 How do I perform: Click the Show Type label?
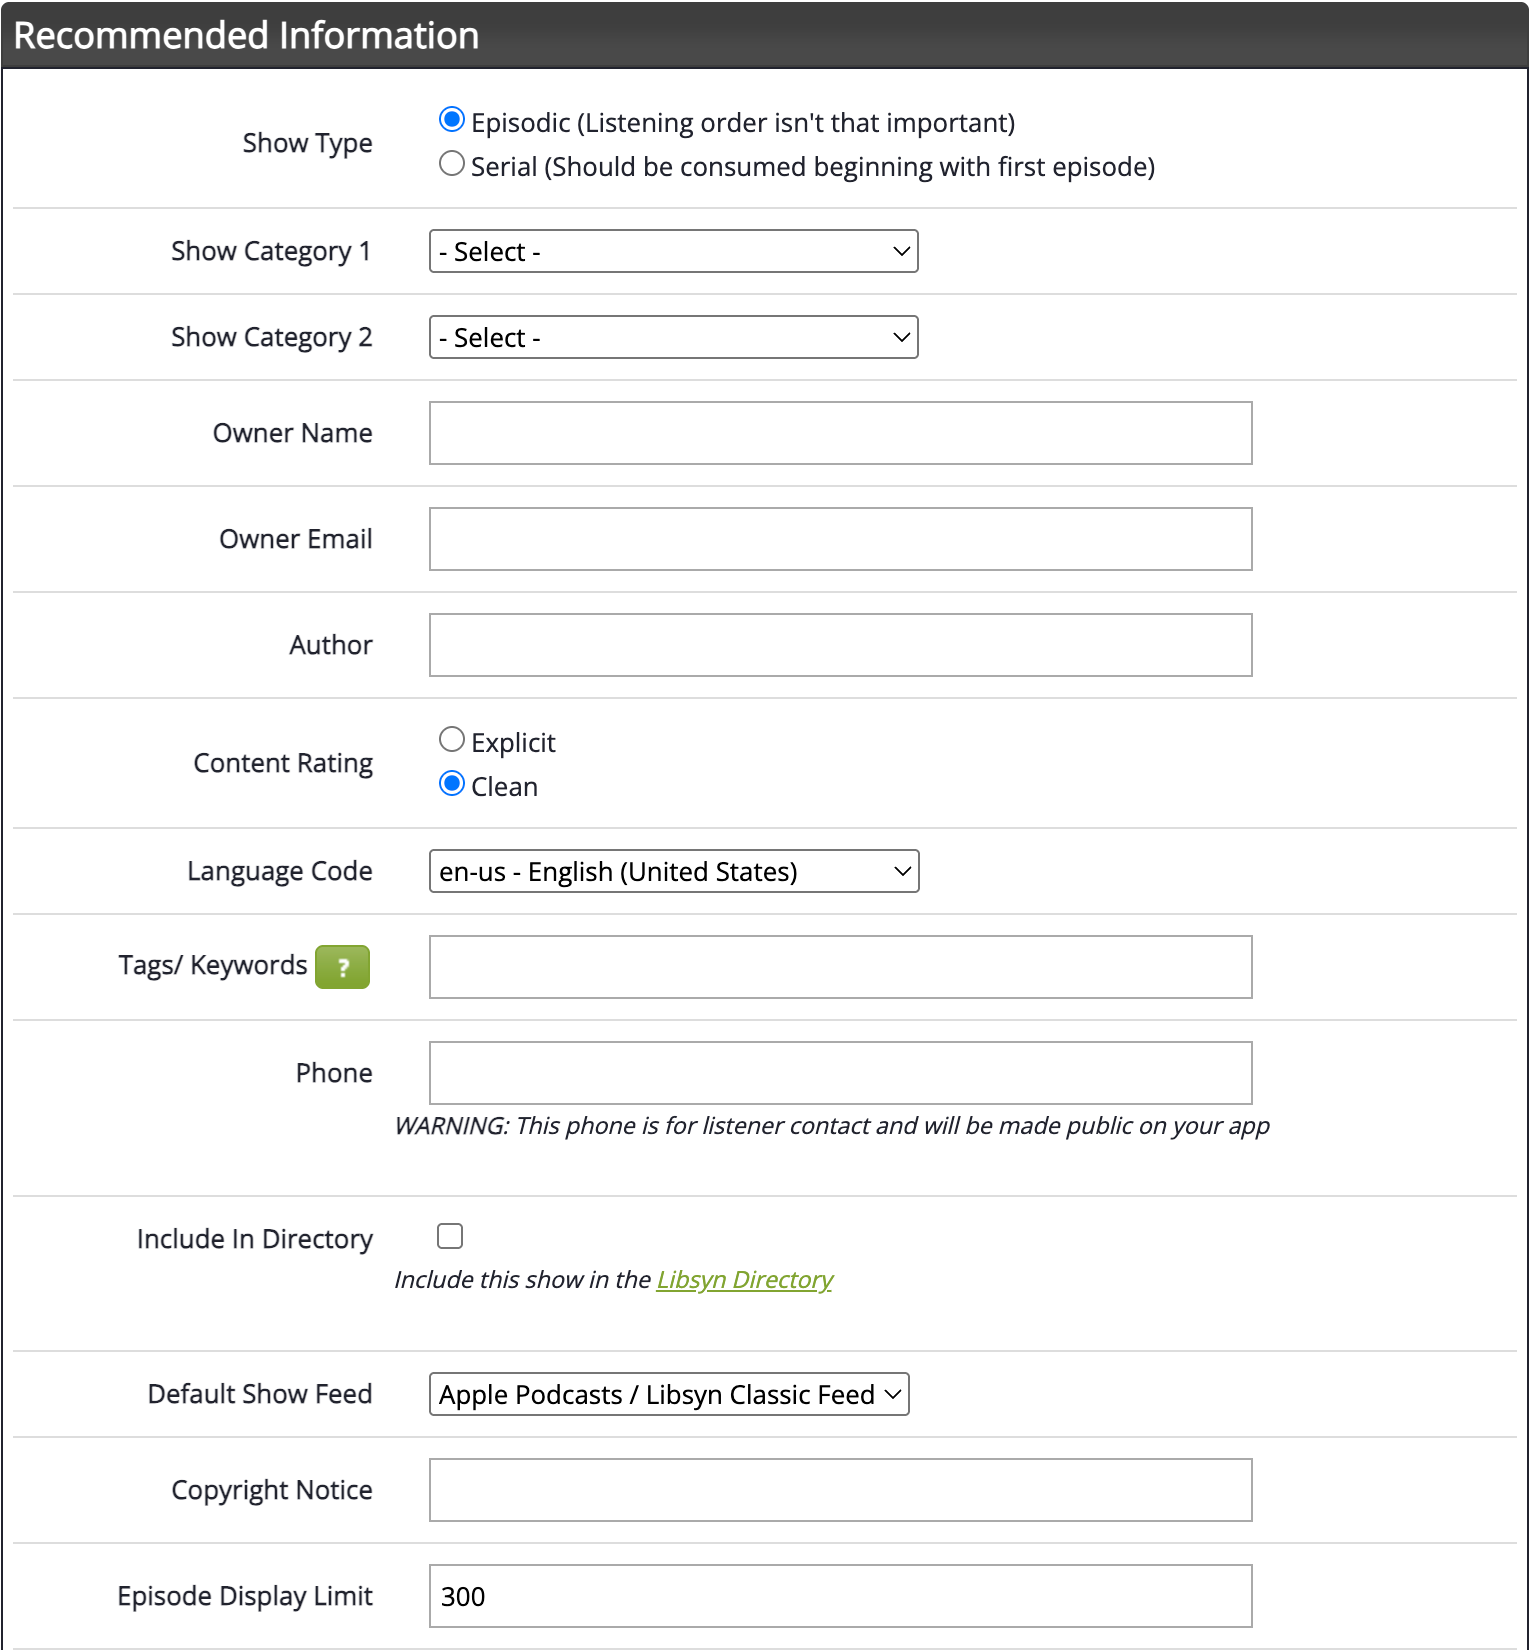307,144
